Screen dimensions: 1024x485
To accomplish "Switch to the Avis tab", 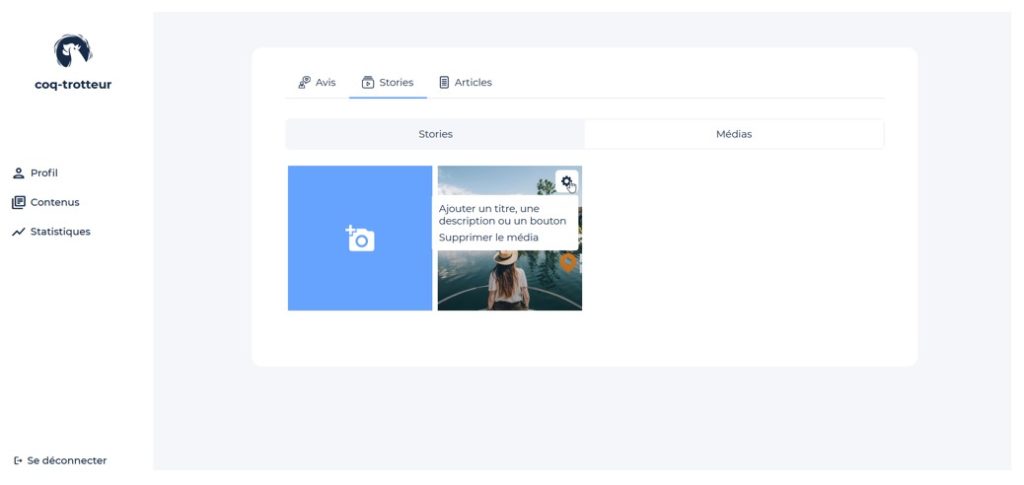I will pyautogui.click(x=317, y=82).
